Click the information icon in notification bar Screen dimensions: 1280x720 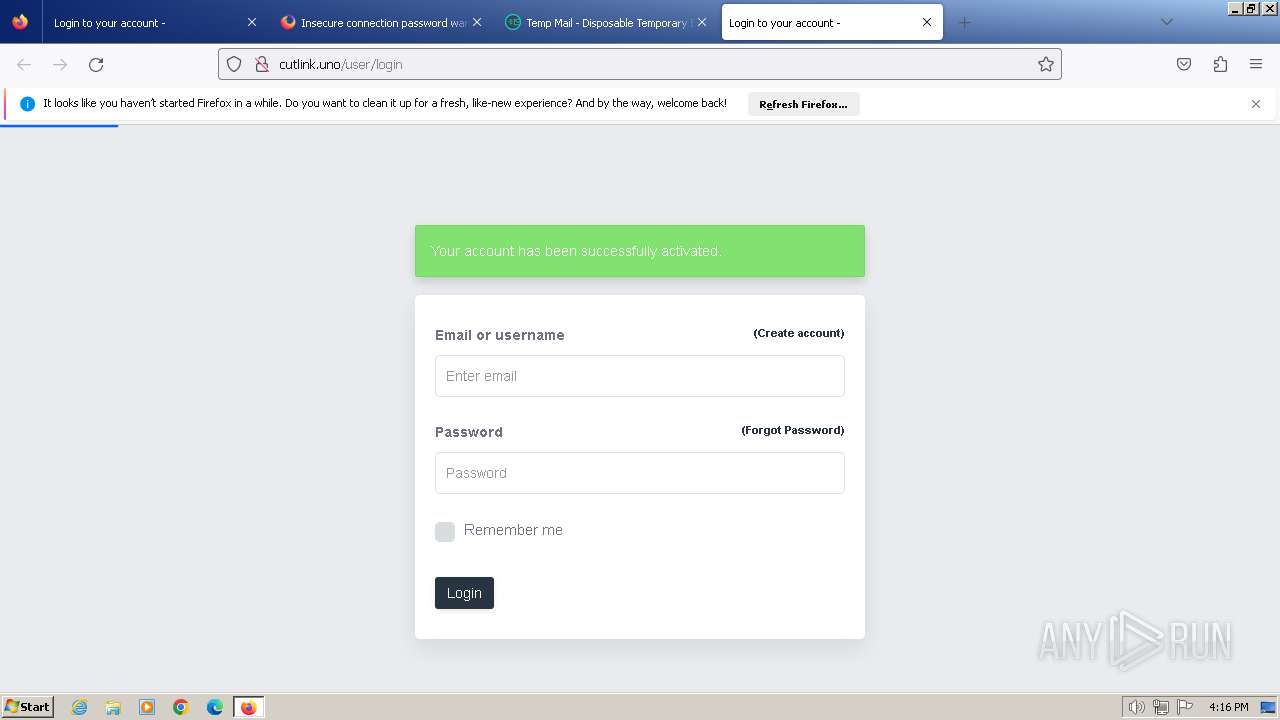[27, 104]
